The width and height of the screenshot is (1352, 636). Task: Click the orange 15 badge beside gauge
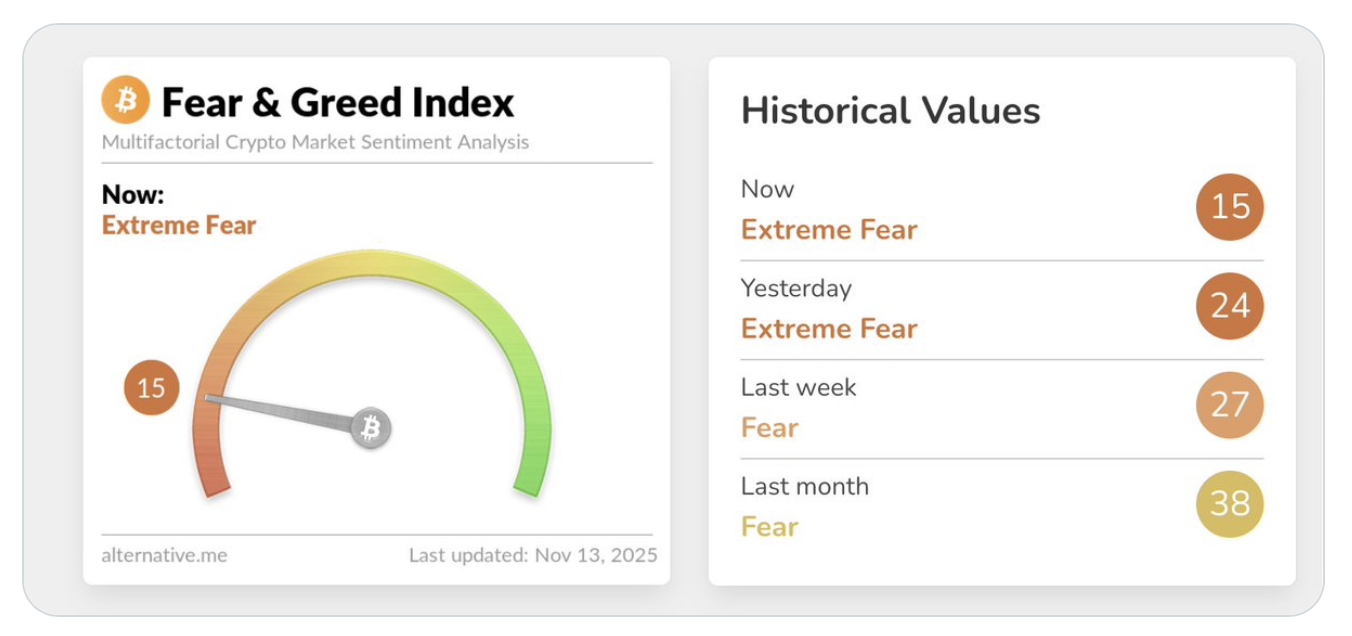pos(151,387)
